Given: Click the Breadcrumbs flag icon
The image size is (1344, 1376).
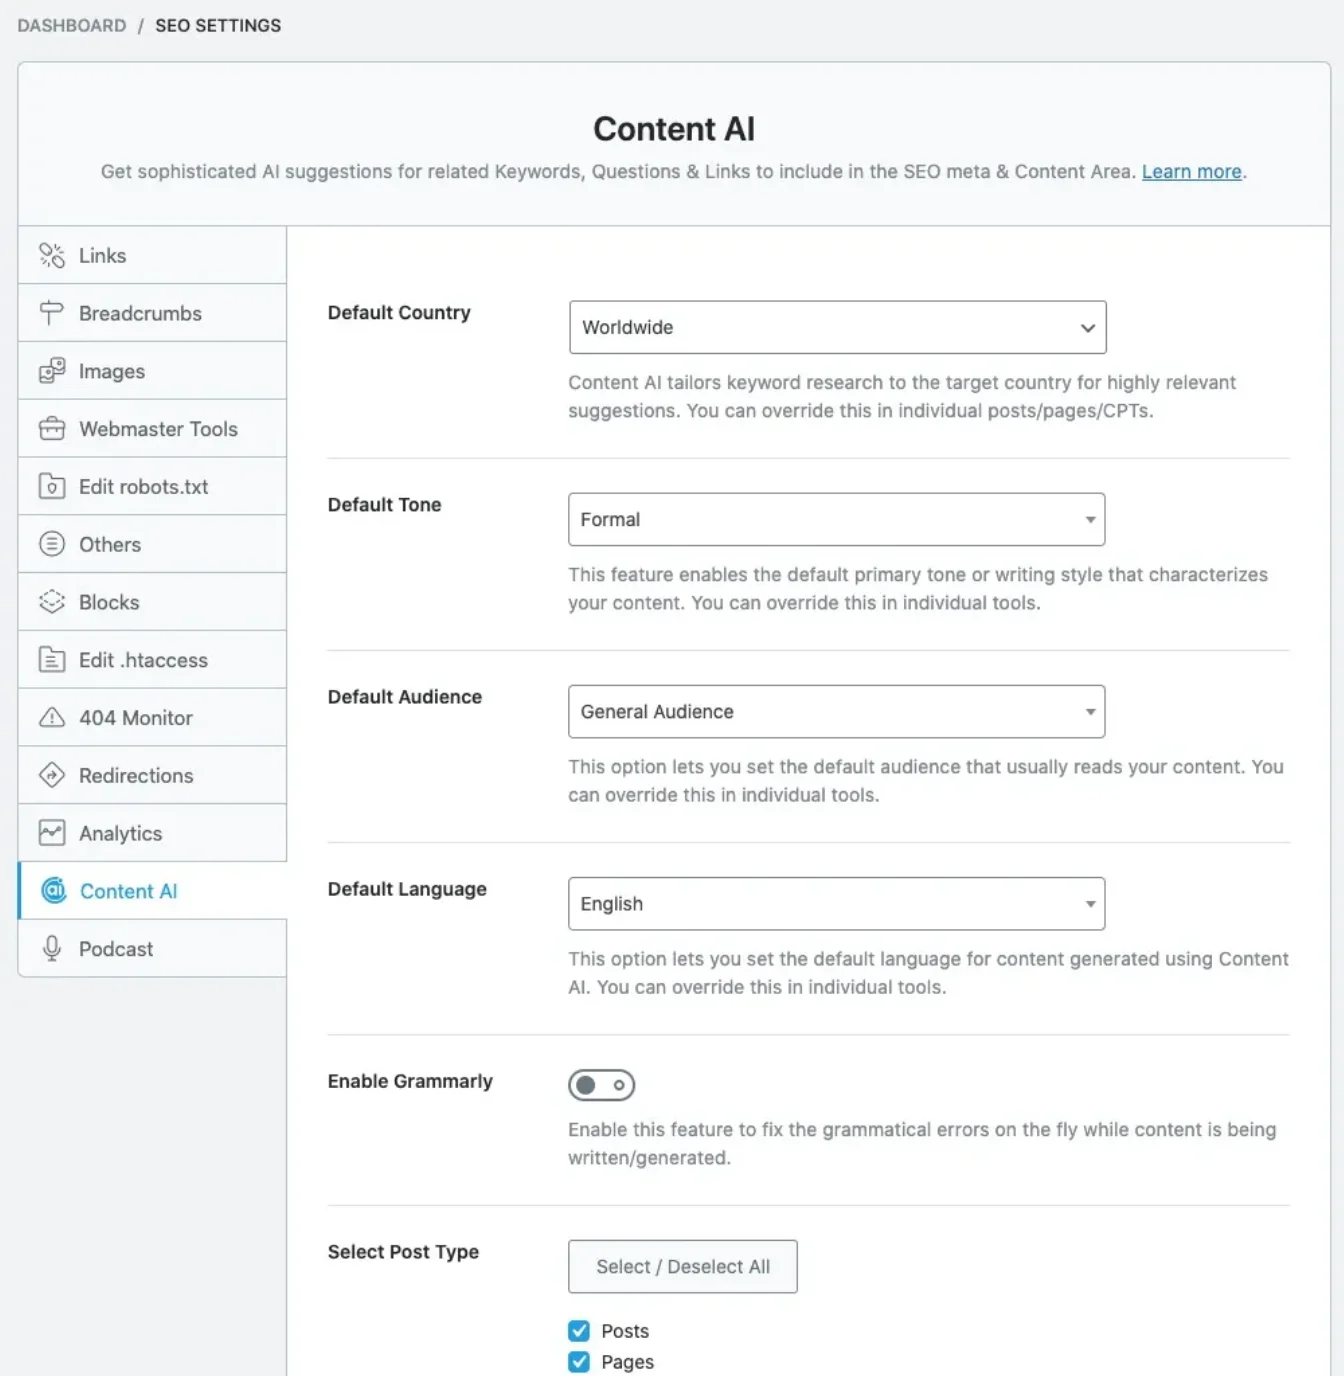Looking at the screenshot, I should (x=52, y=313).
